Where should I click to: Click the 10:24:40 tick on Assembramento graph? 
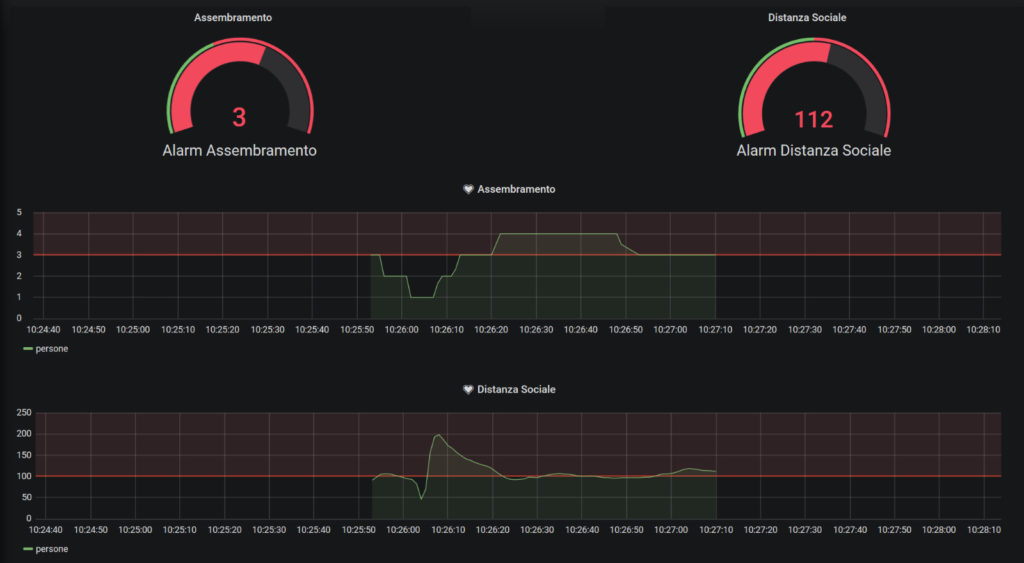[x=44, y=330]
